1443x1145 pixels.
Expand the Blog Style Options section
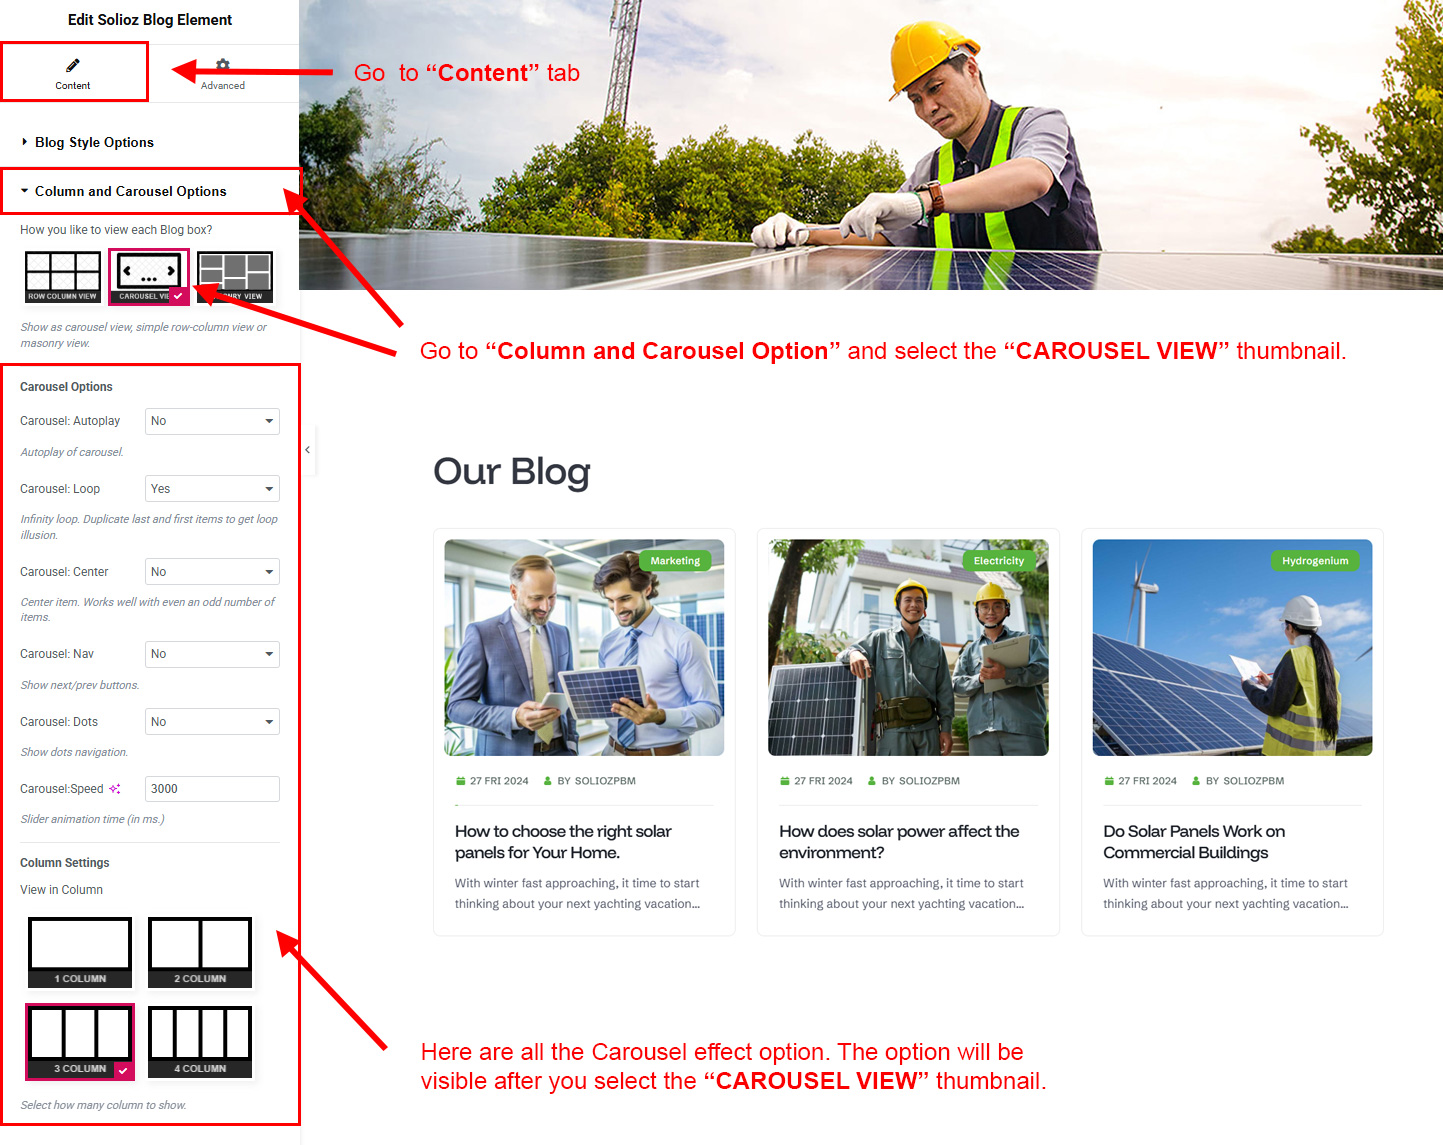click(94, 142)
